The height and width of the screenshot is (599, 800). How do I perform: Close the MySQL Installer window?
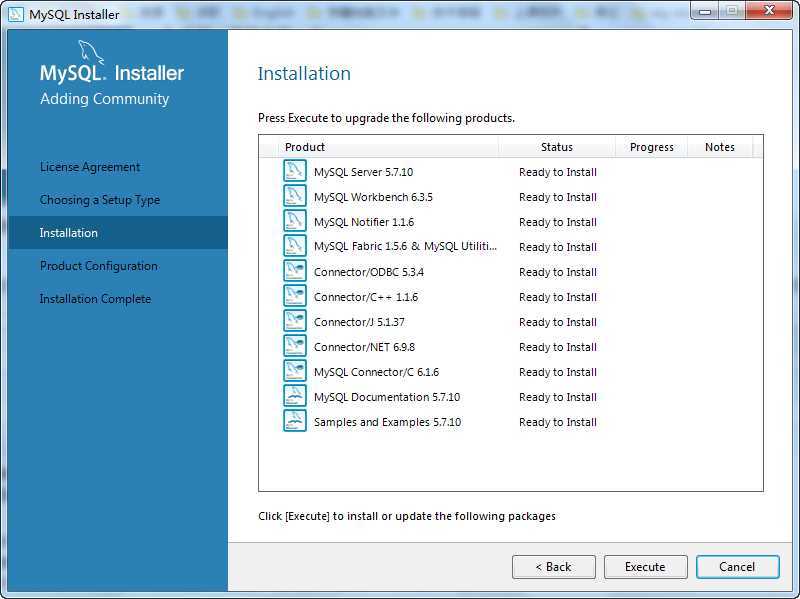pyautogui.click(x=769, y=10)
